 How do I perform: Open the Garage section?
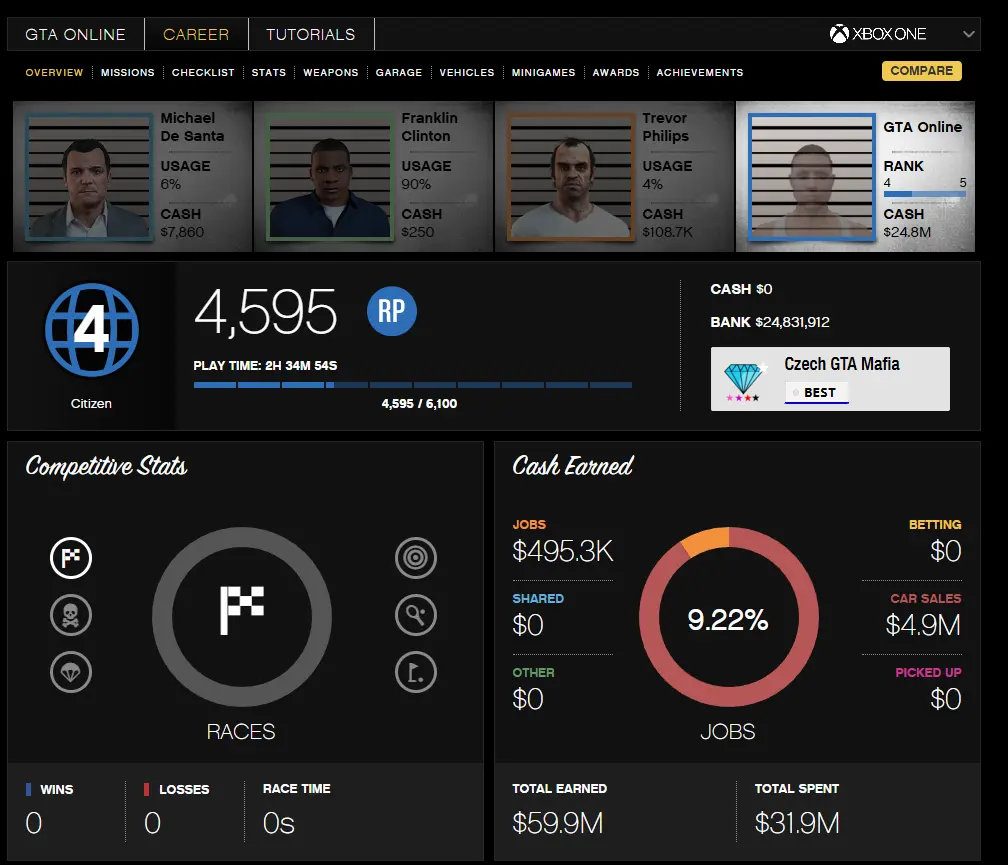[x=399, y=72]
